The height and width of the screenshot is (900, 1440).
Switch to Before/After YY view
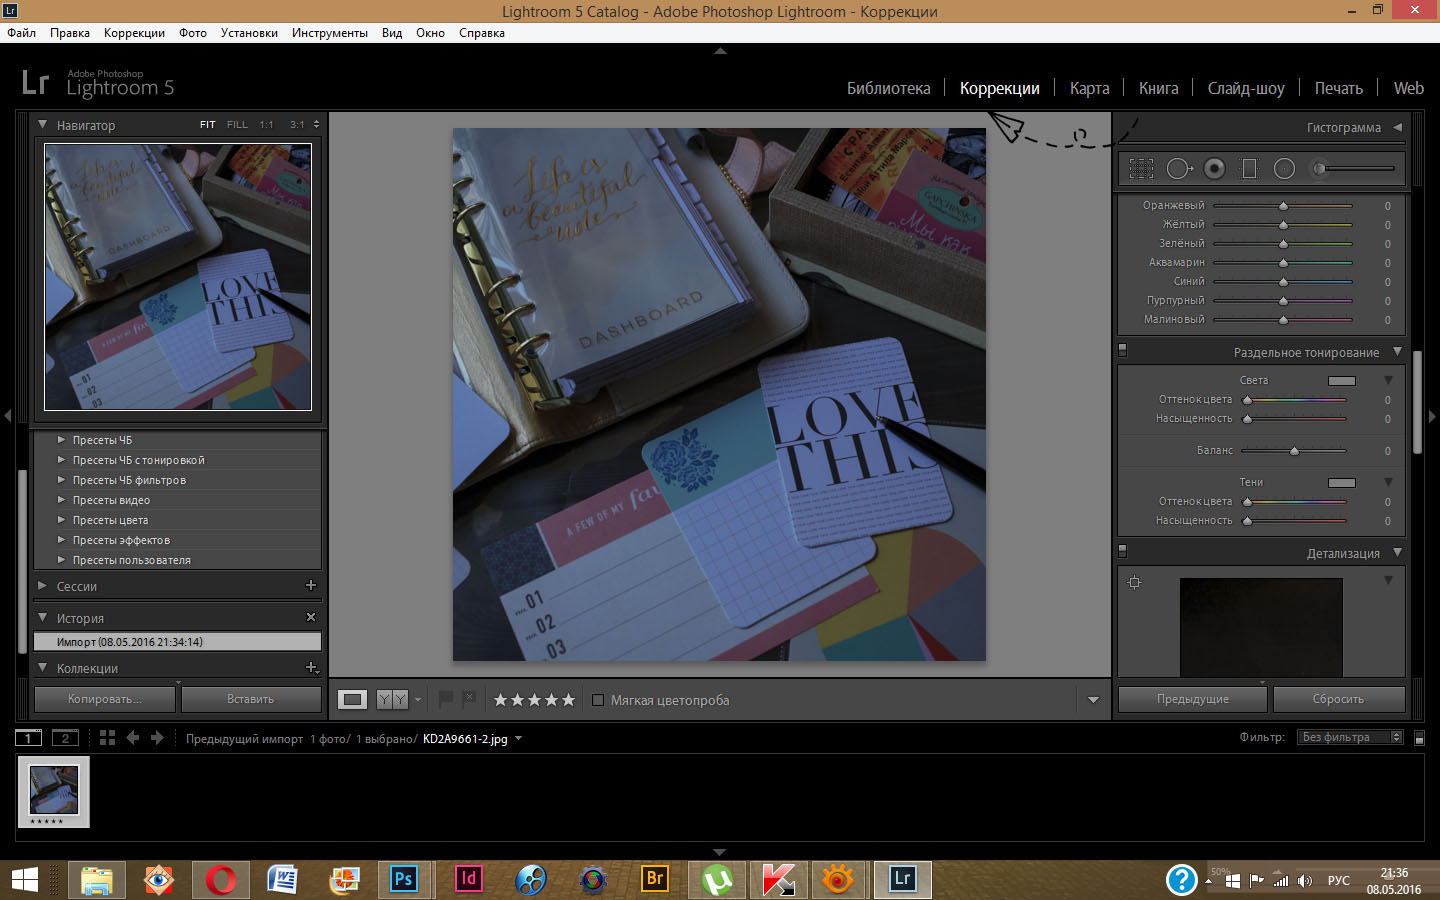pyautogui.click(x=392, y=700)
